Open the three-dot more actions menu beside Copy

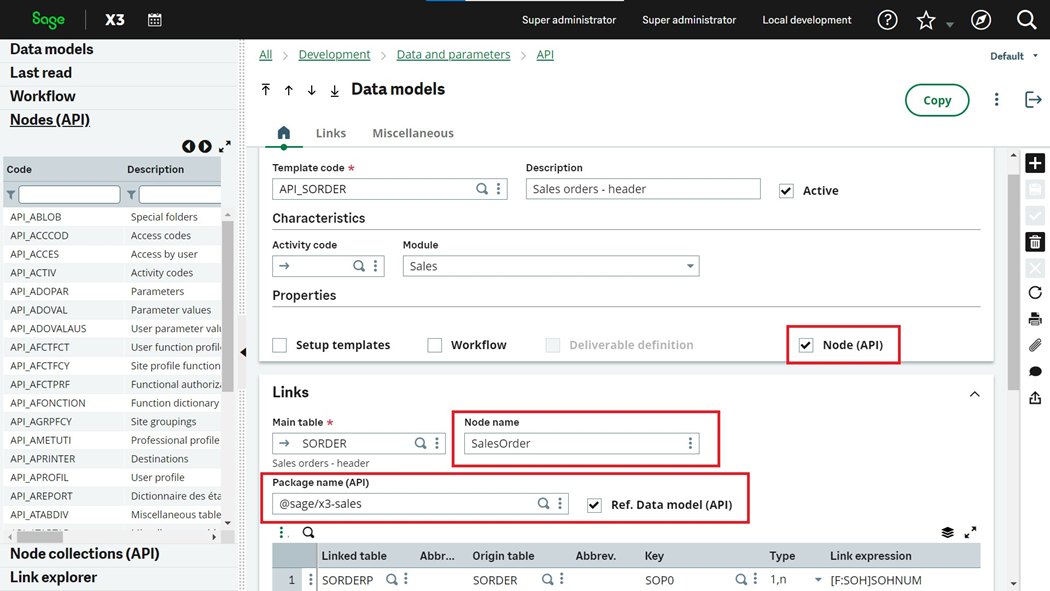tap(996, 100)
